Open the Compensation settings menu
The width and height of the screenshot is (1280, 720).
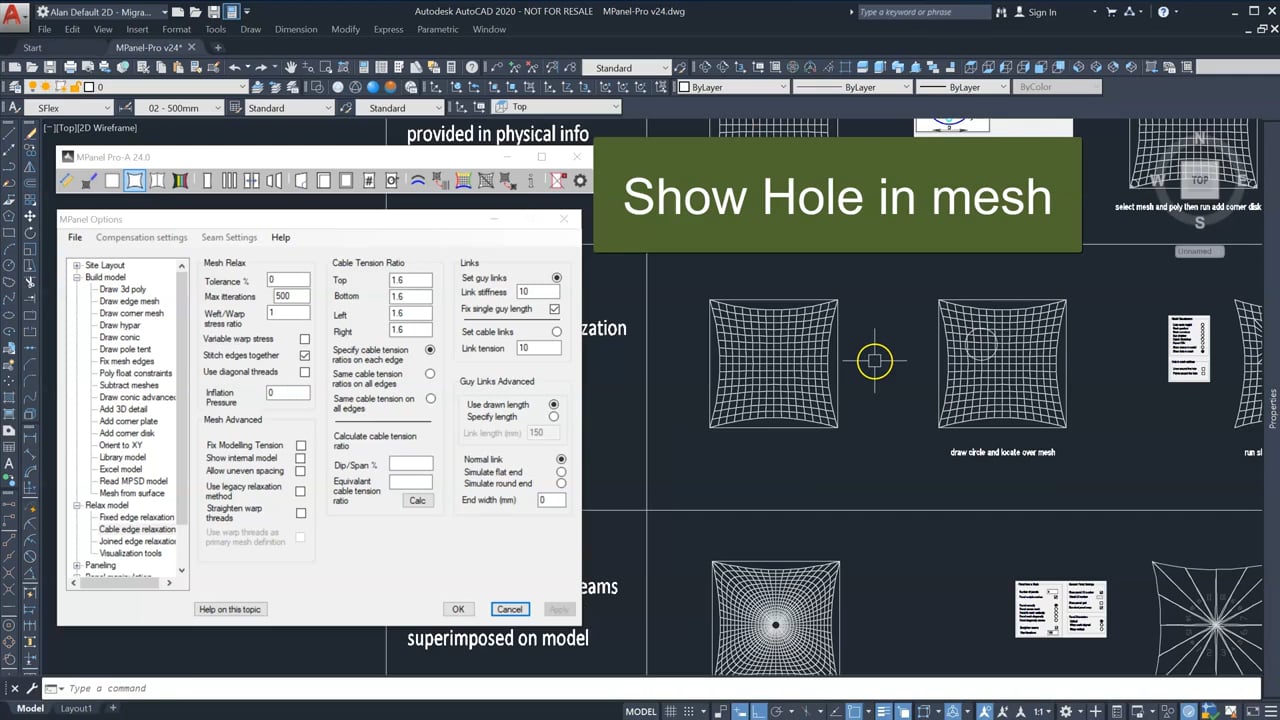point(141,237)
